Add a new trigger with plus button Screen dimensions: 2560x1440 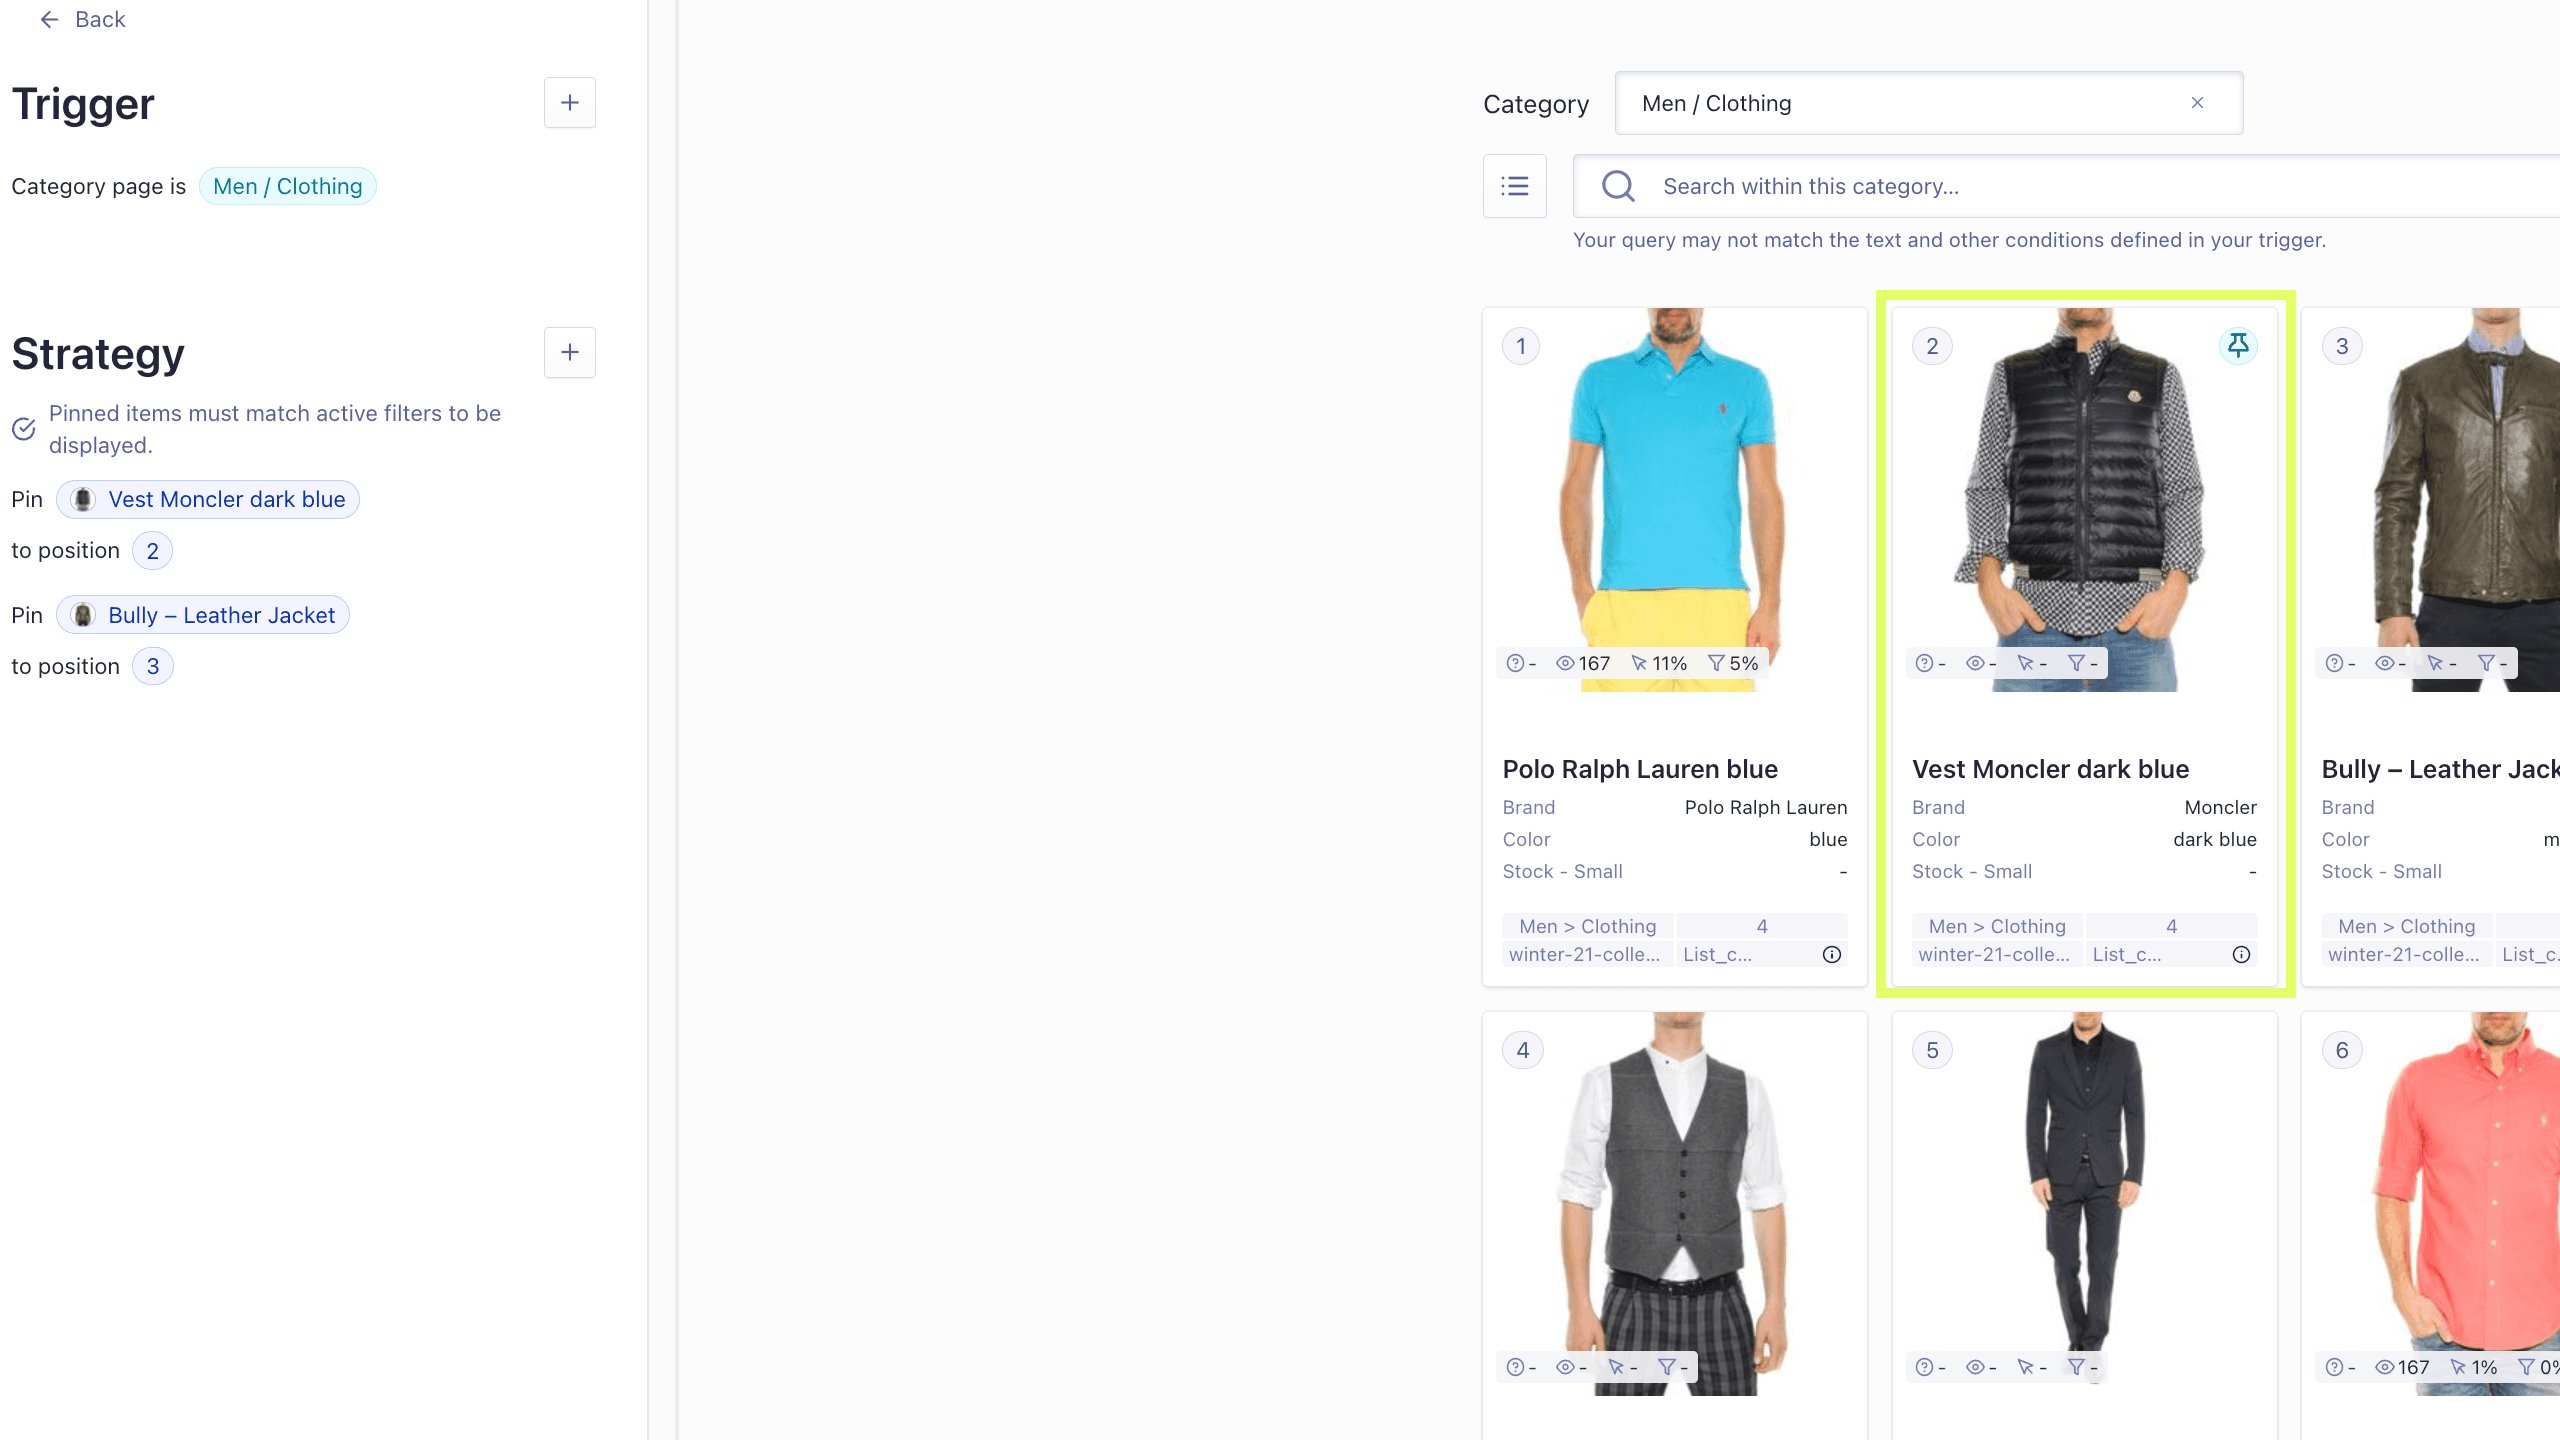569,103
